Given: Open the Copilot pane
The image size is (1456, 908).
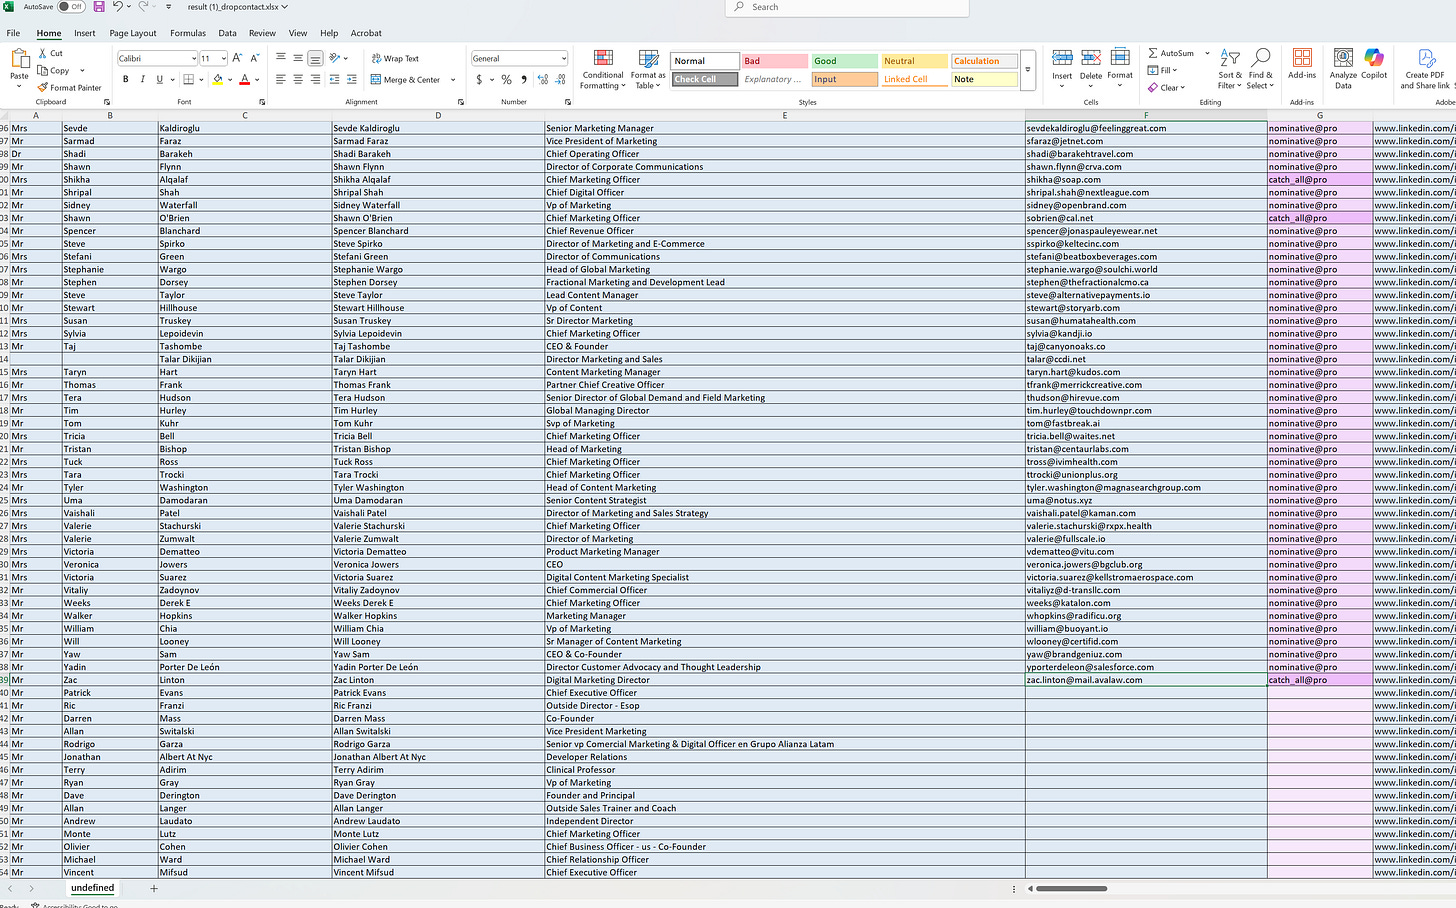Looking at the screenshot, I should pos(1374,64).
